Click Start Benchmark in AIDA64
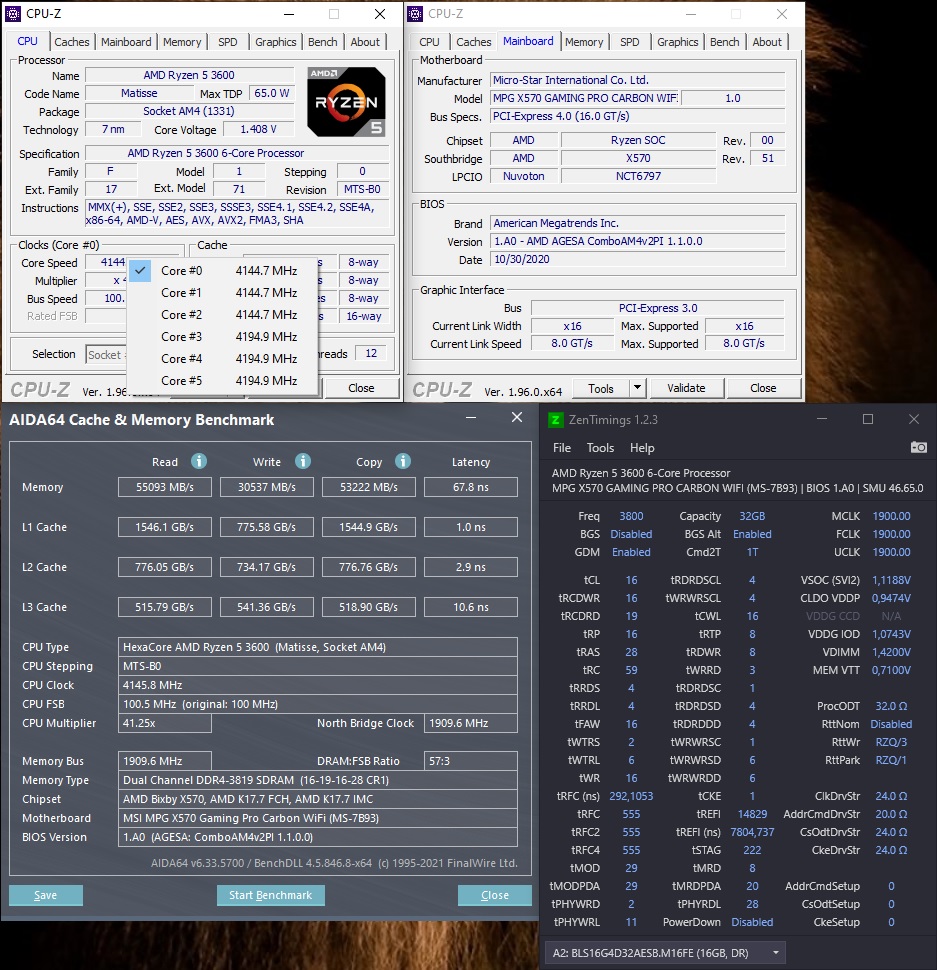Screen dimensions: 937x970 click(270, 895)
